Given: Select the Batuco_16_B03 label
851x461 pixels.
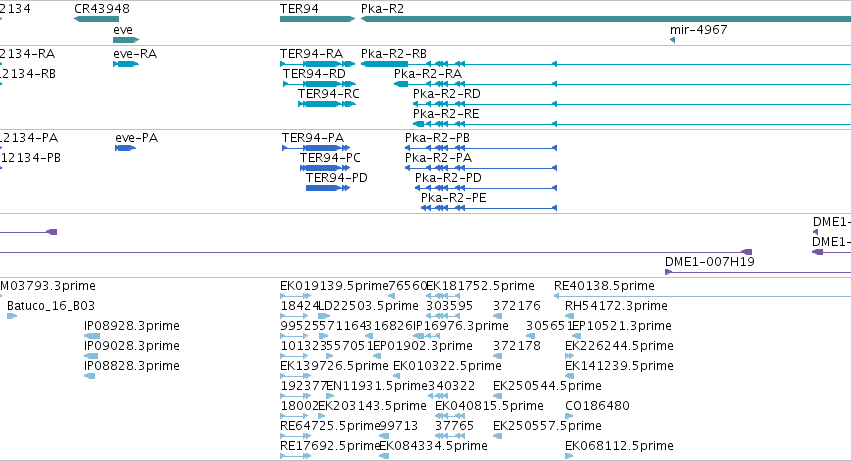Looking at the screenshot, I should click(51, 306).
